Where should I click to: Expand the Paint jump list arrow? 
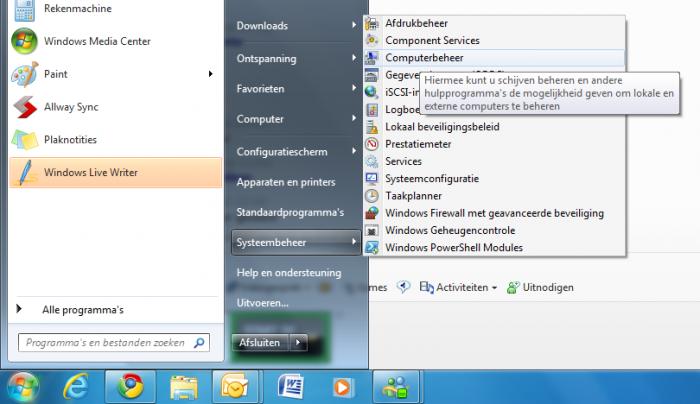(x=210, y=74)
